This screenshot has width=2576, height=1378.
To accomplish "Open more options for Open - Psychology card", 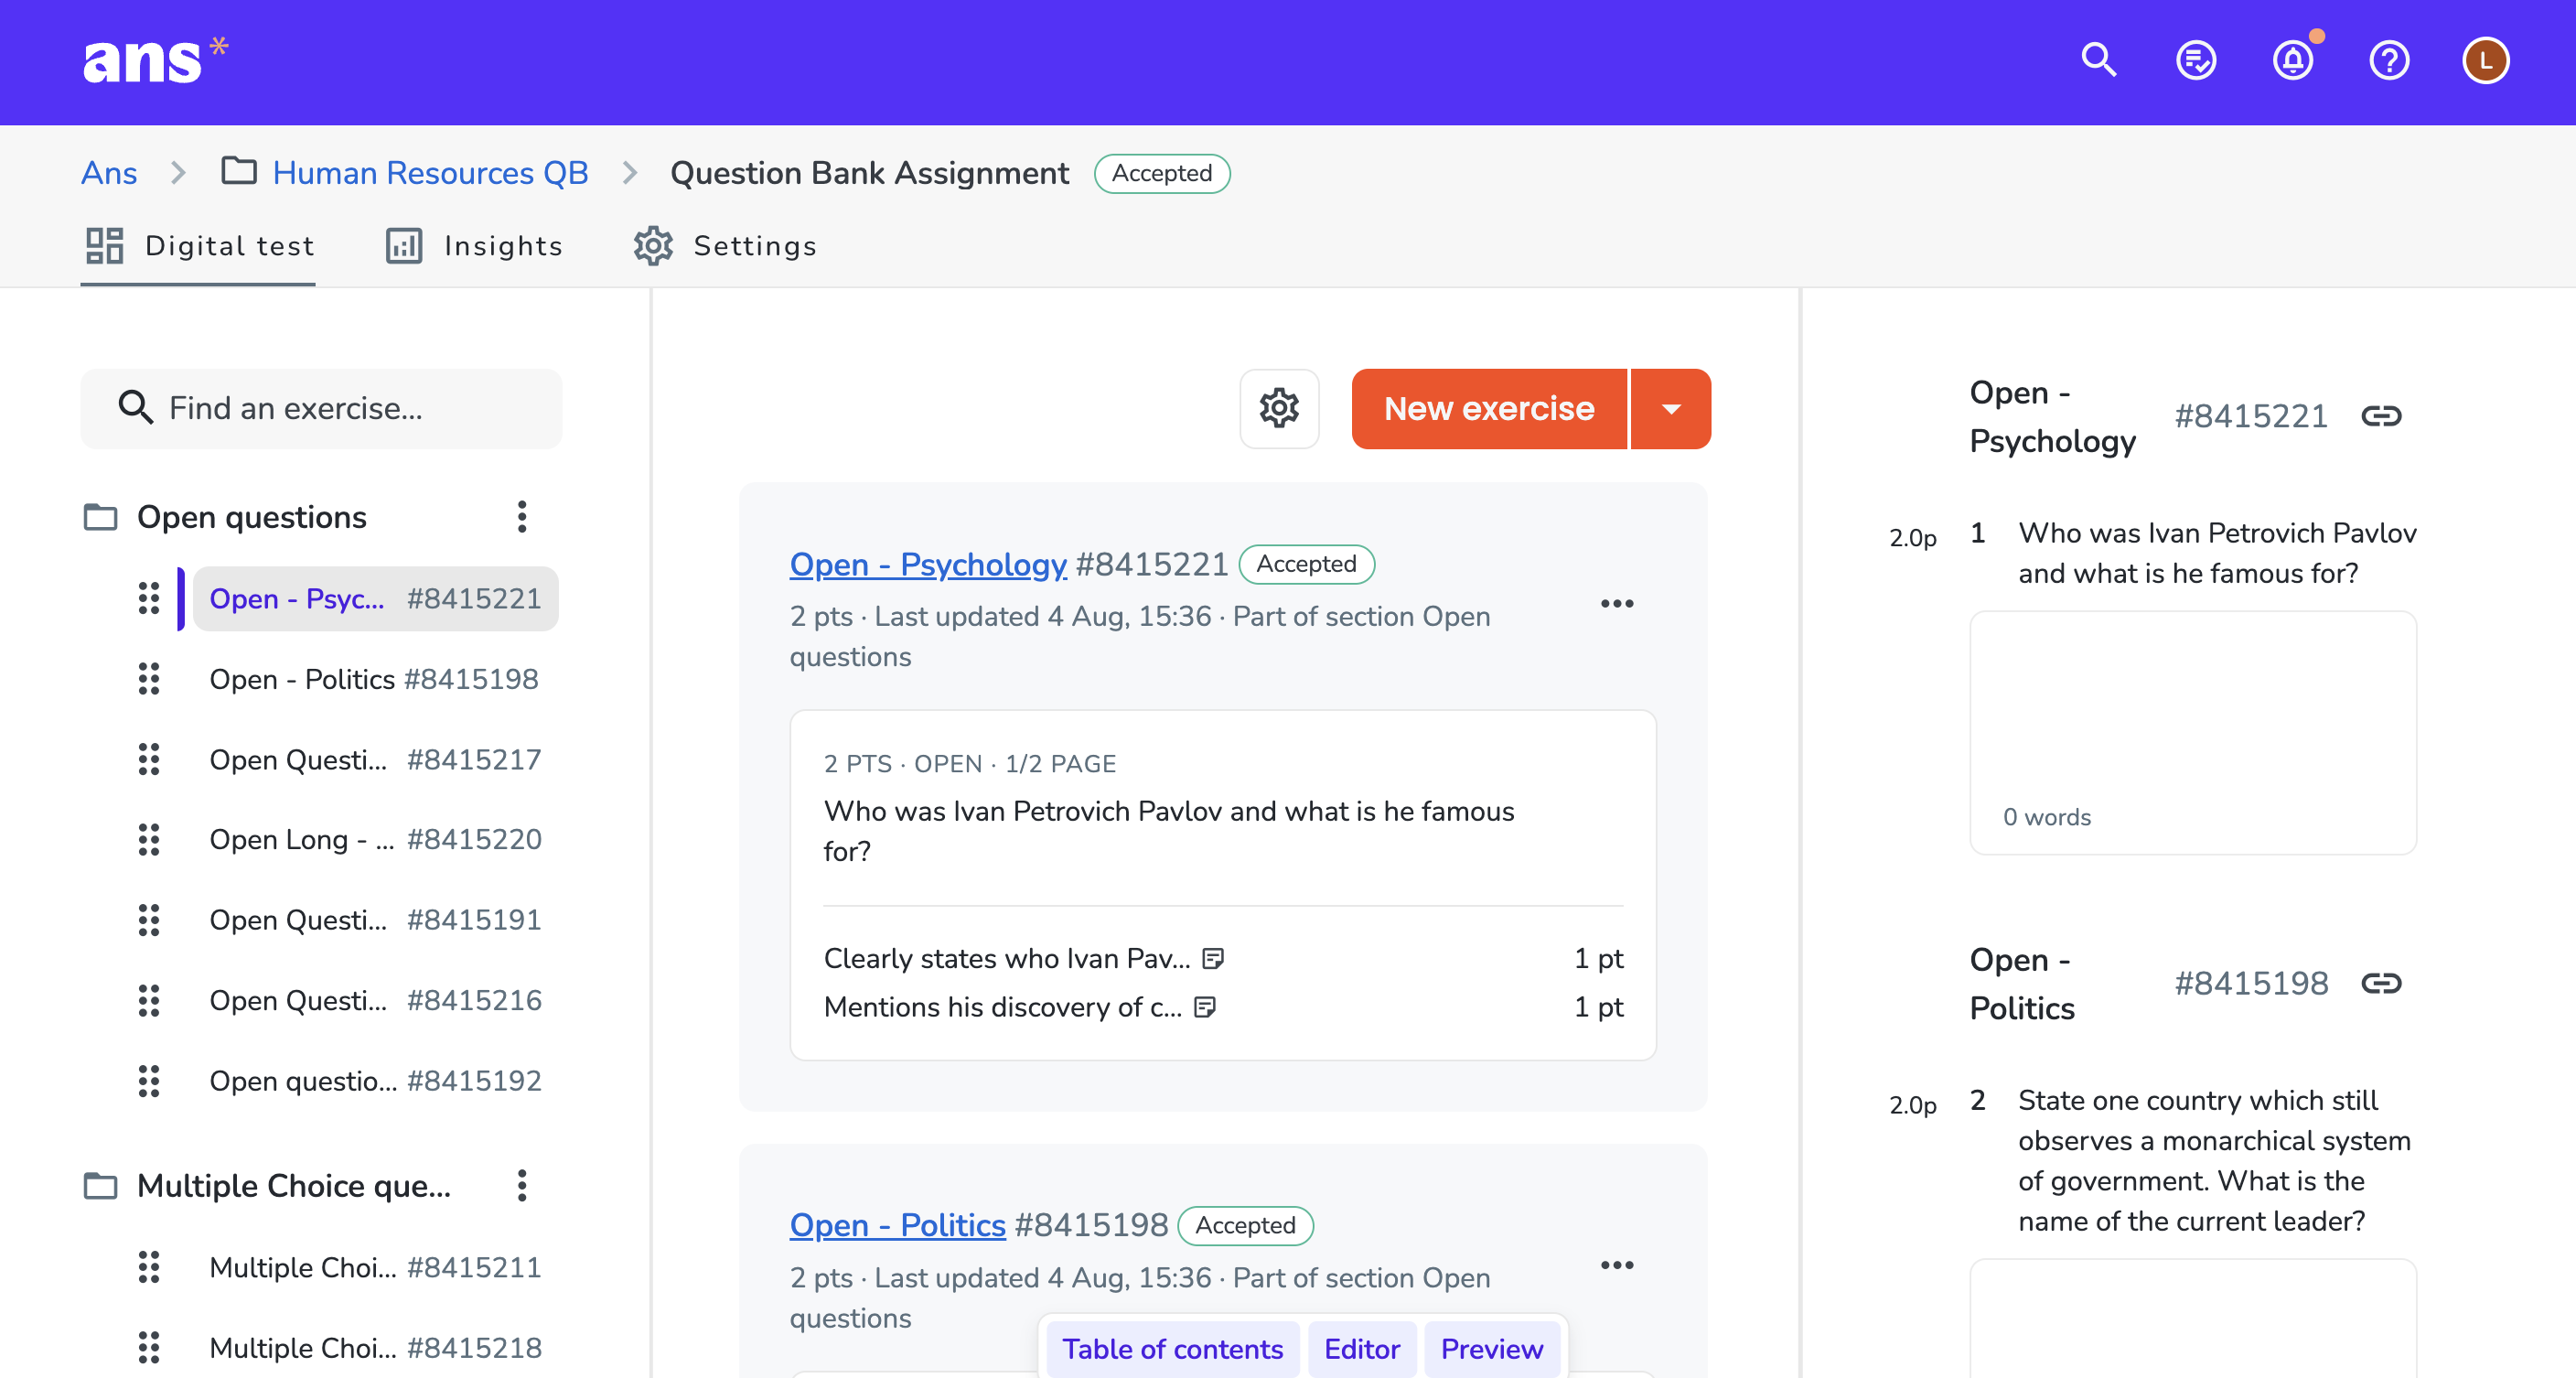I will click(x=1616, y=604).
